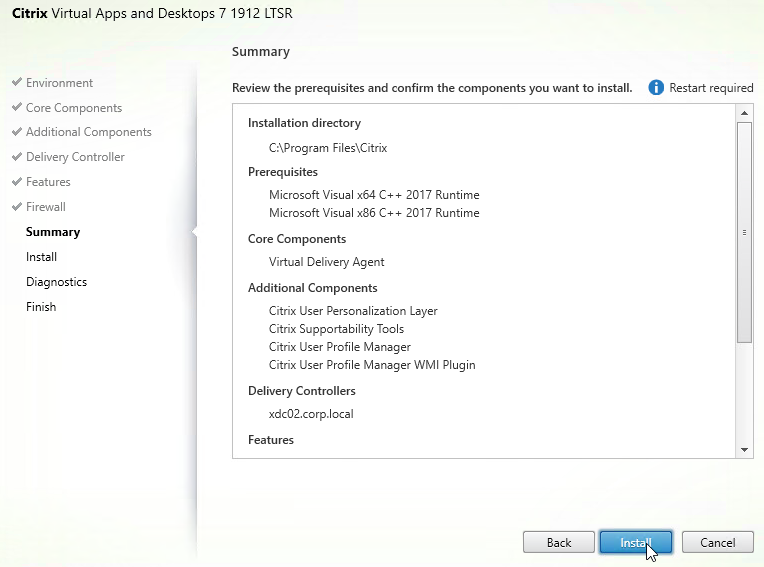Click the checkmark icon beside Environment
764x567 pixels.
(17, 83)
